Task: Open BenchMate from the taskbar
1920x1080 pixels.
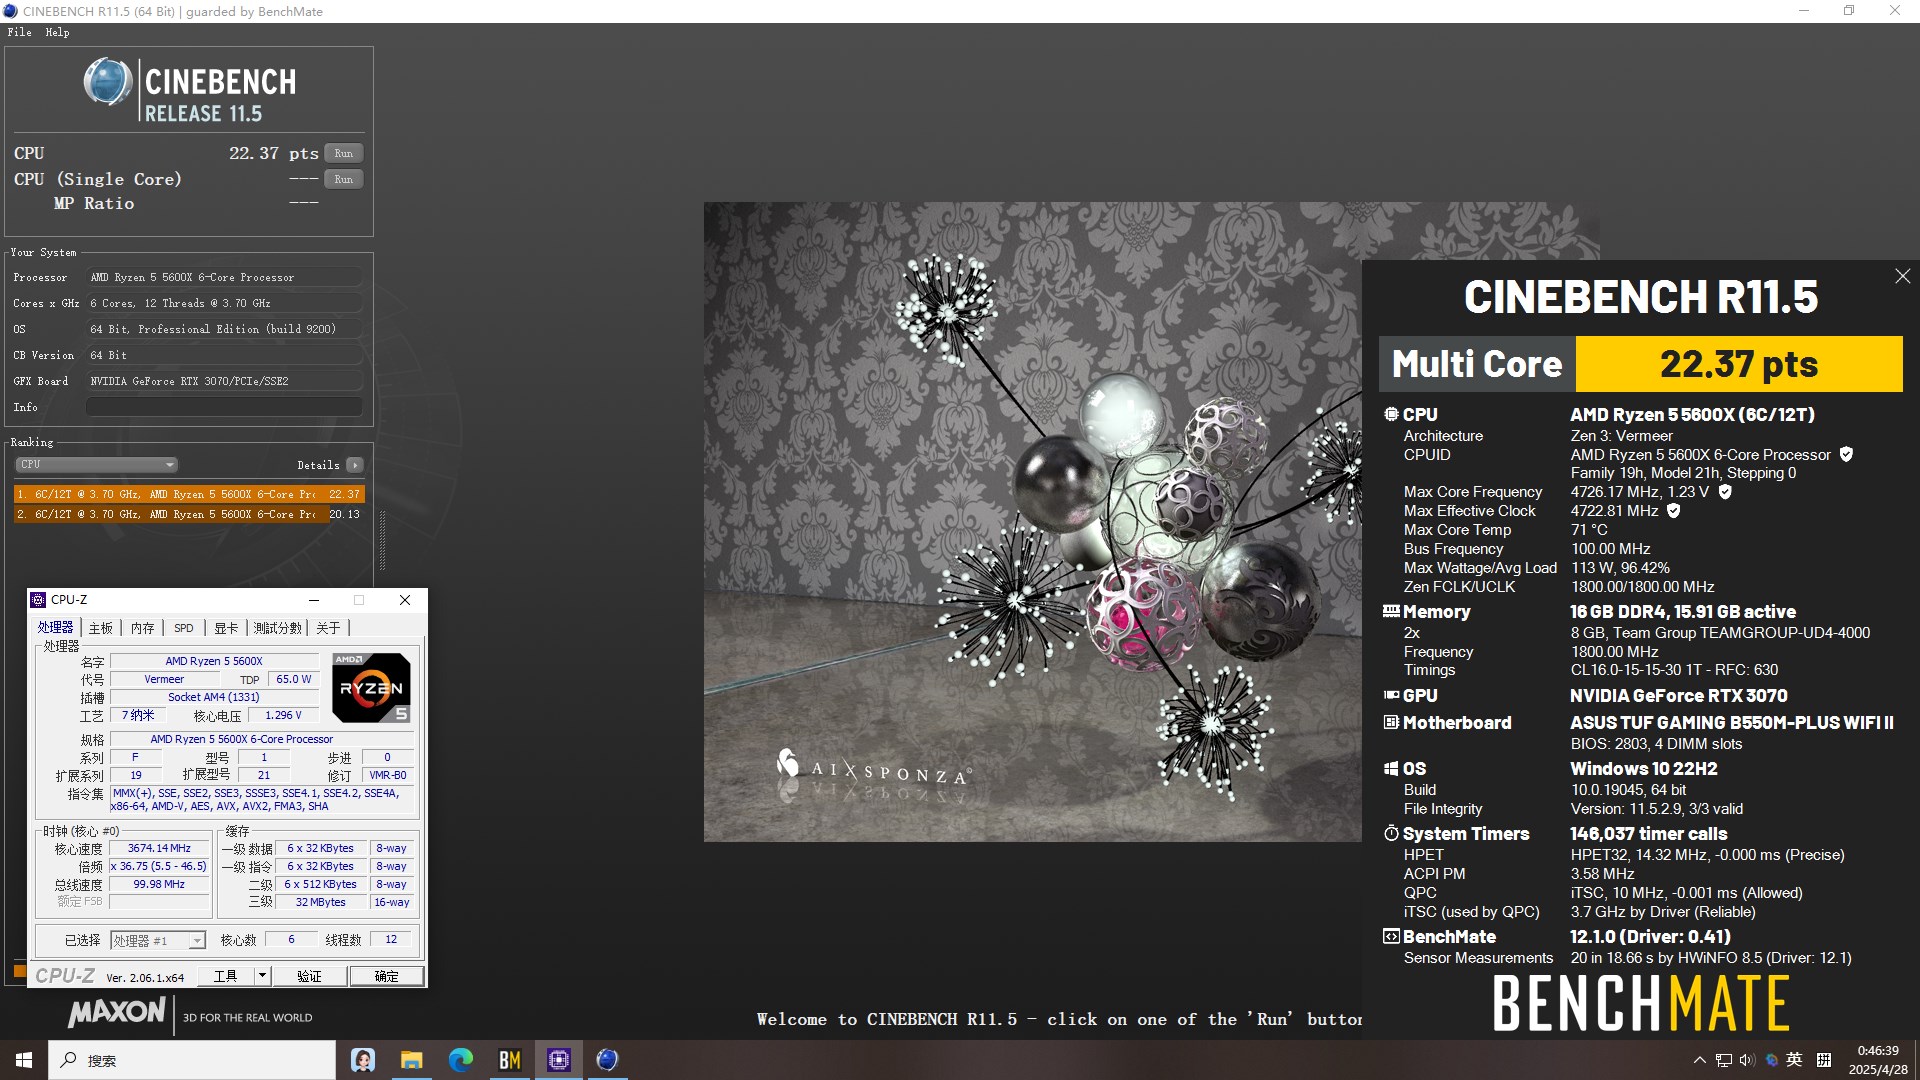Action: point(509,1060)
